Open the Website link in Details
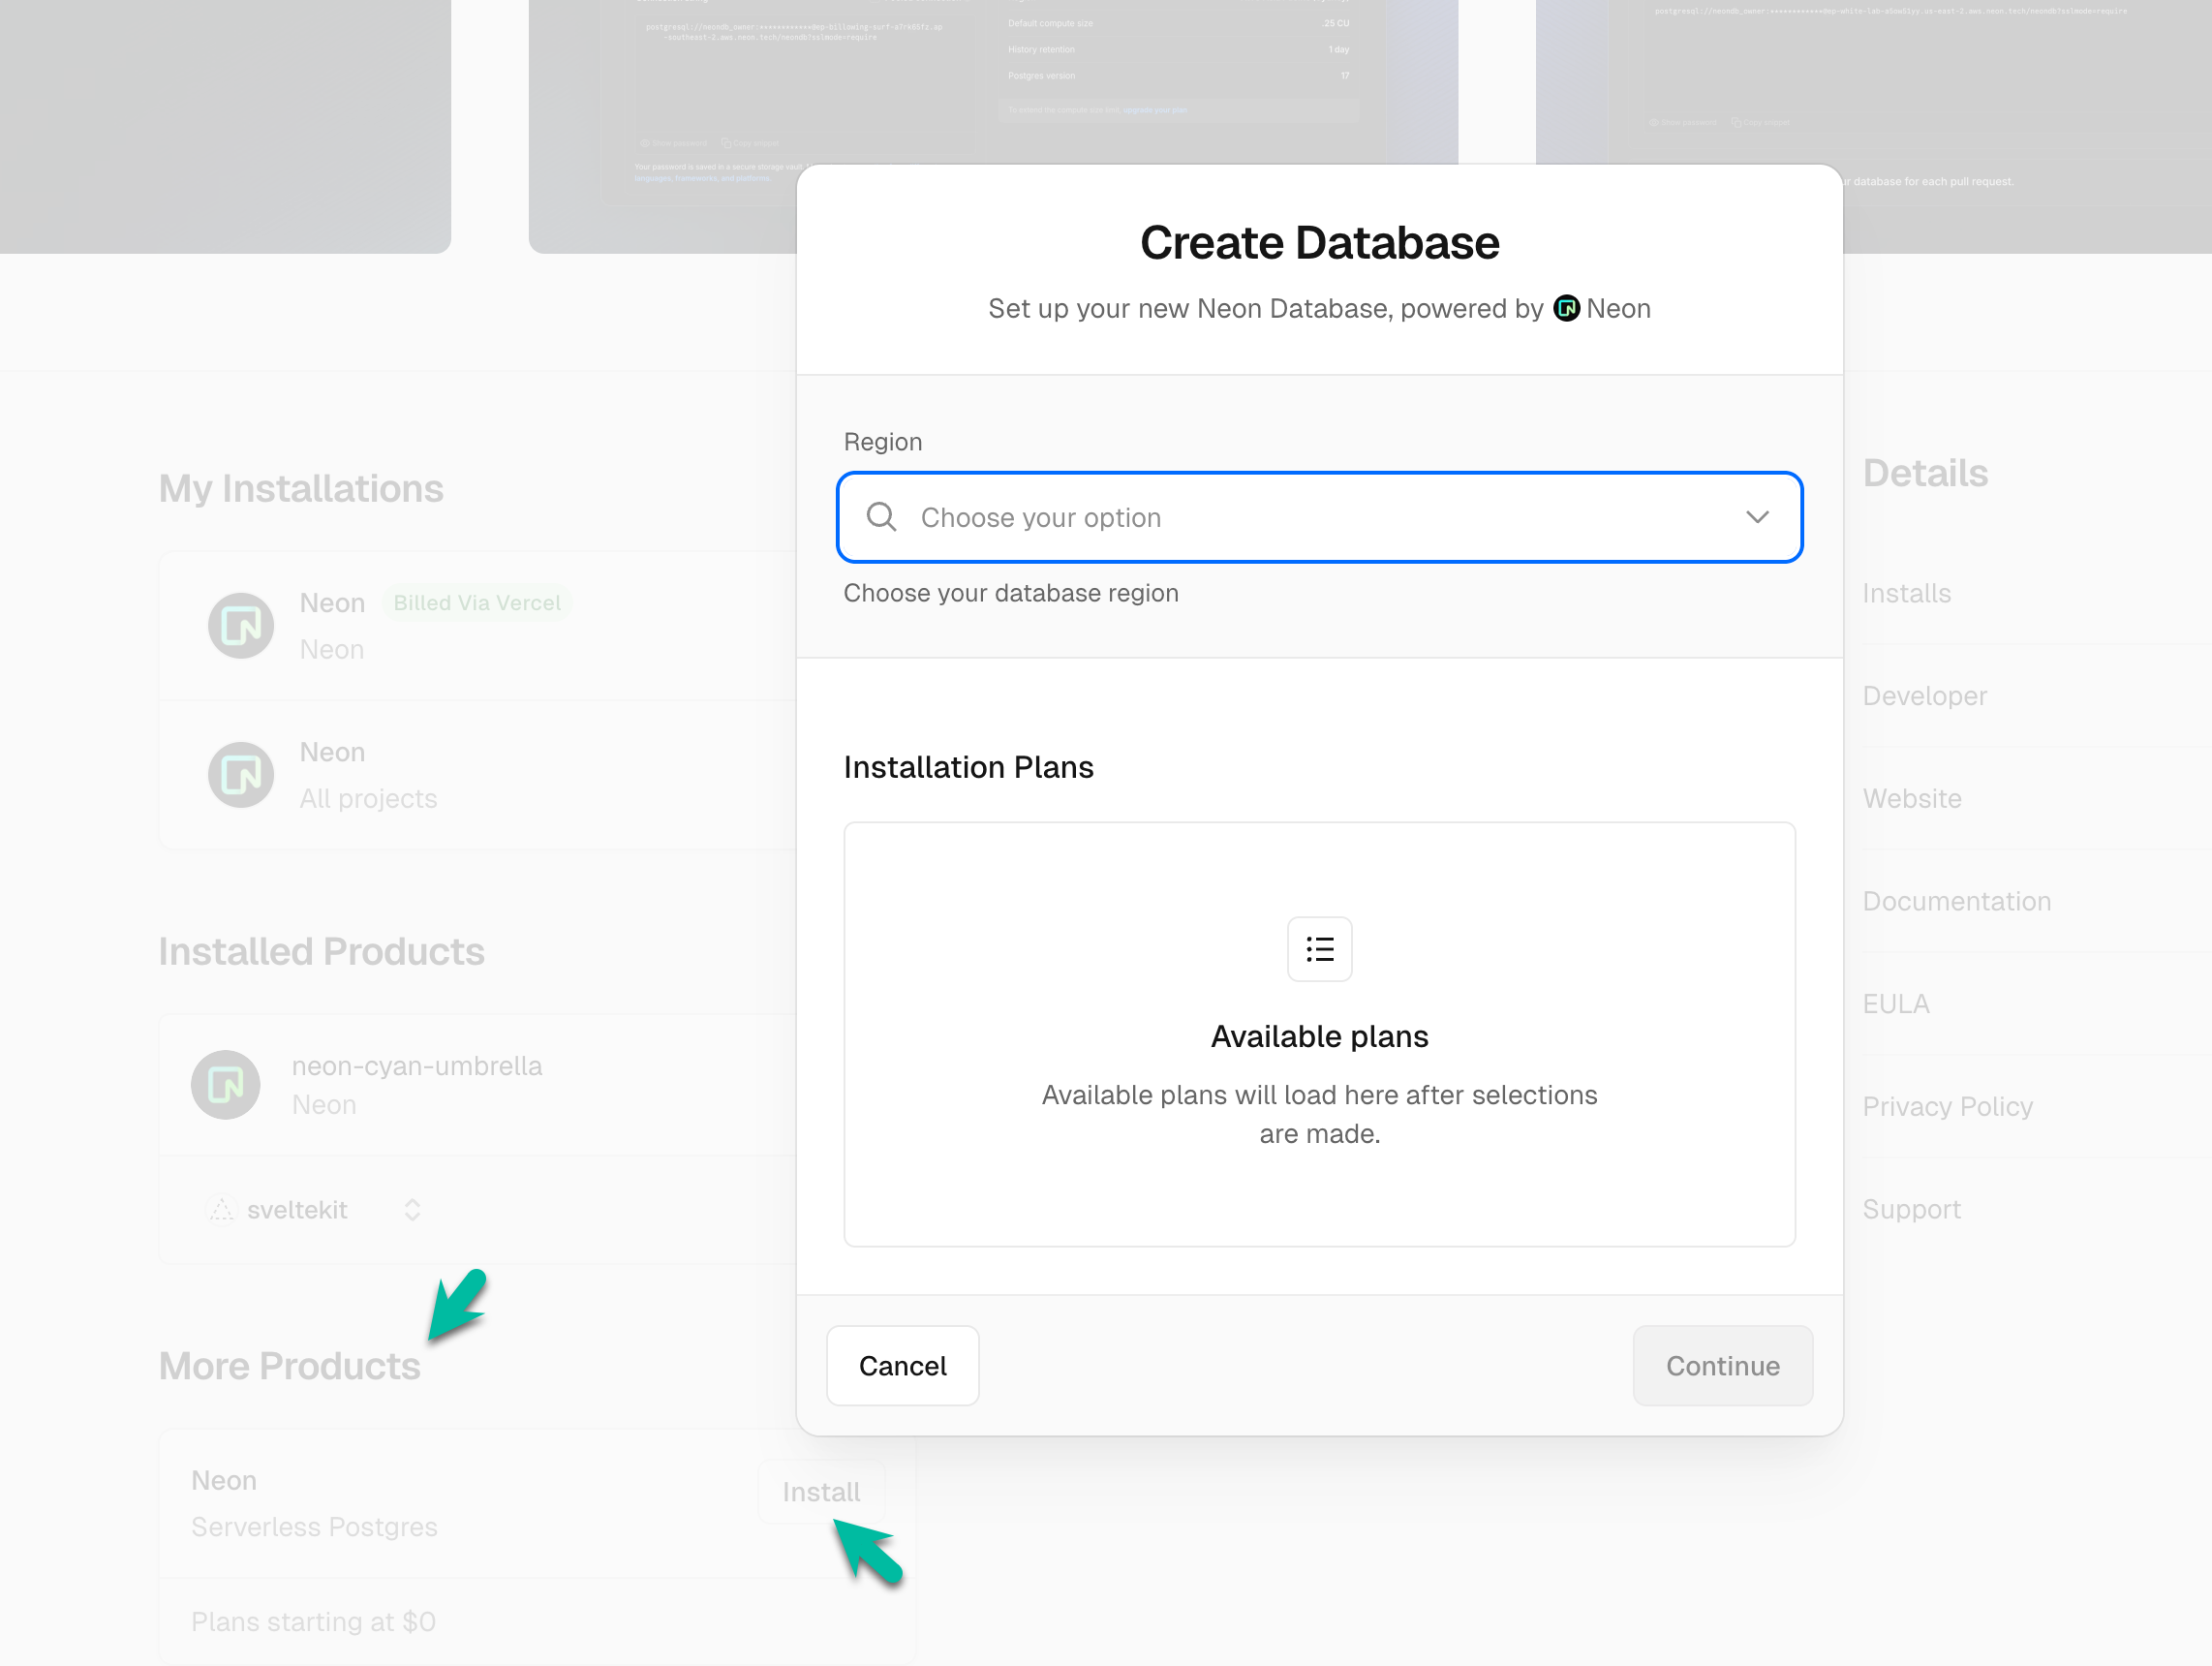Screen dimensions: 2212x1666 click(1911, 798)
